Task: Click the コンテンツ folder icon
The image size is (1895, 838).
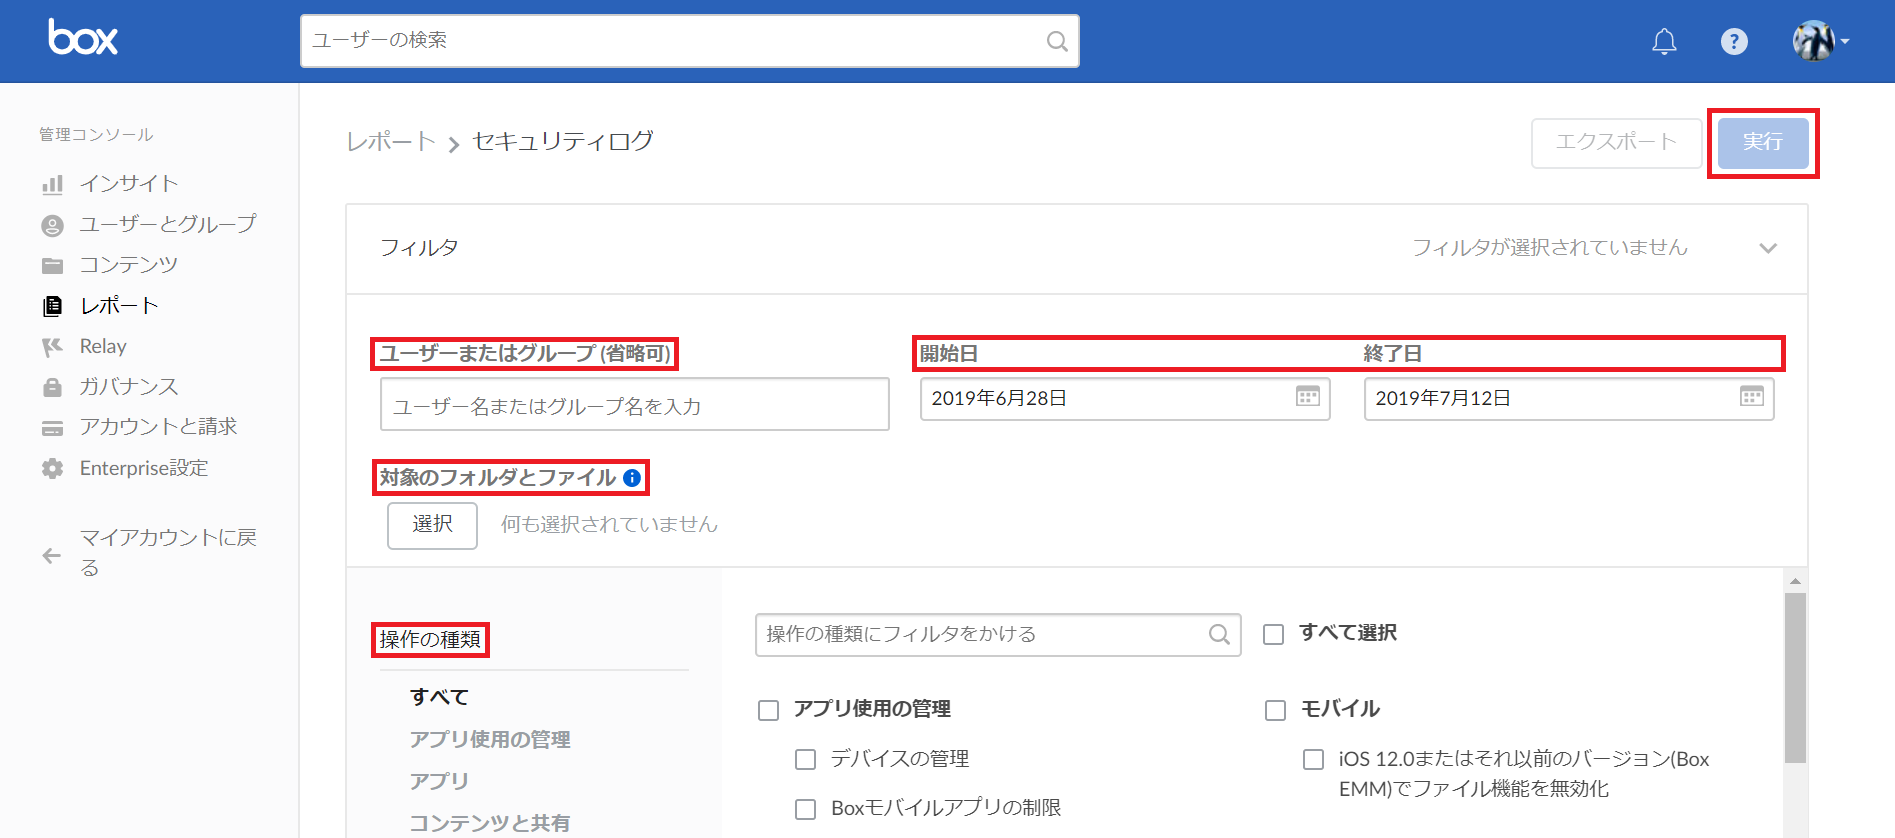Action: (52, 265)
